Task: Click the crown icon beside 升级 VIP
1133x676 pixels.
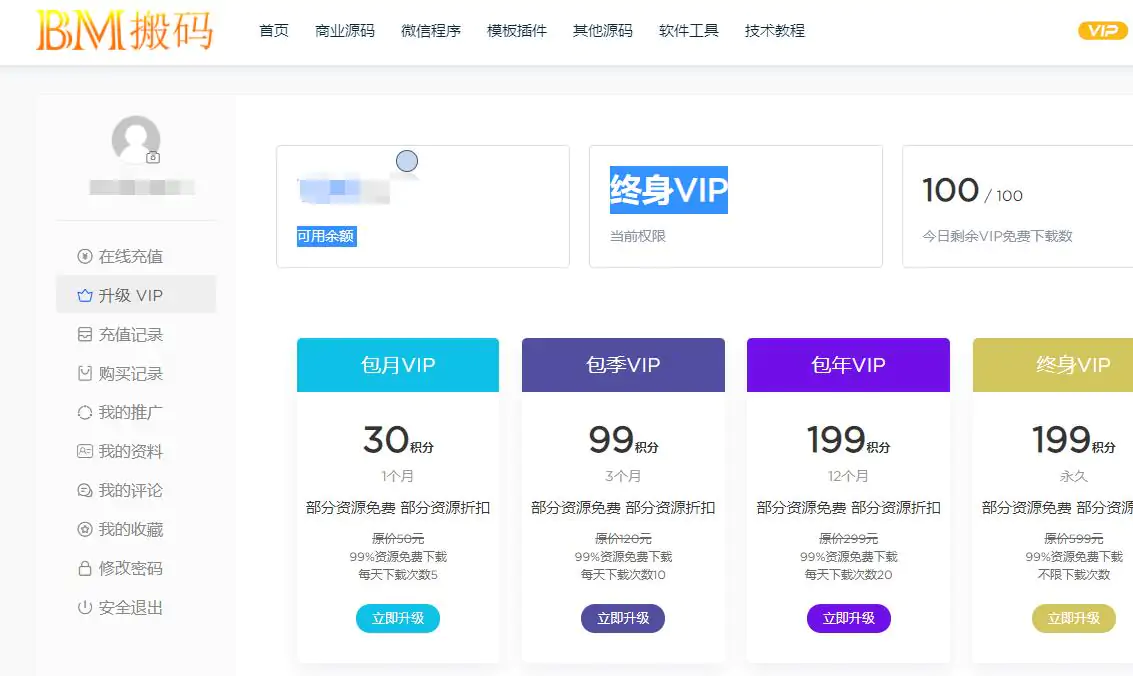Action: coord(85,295)
